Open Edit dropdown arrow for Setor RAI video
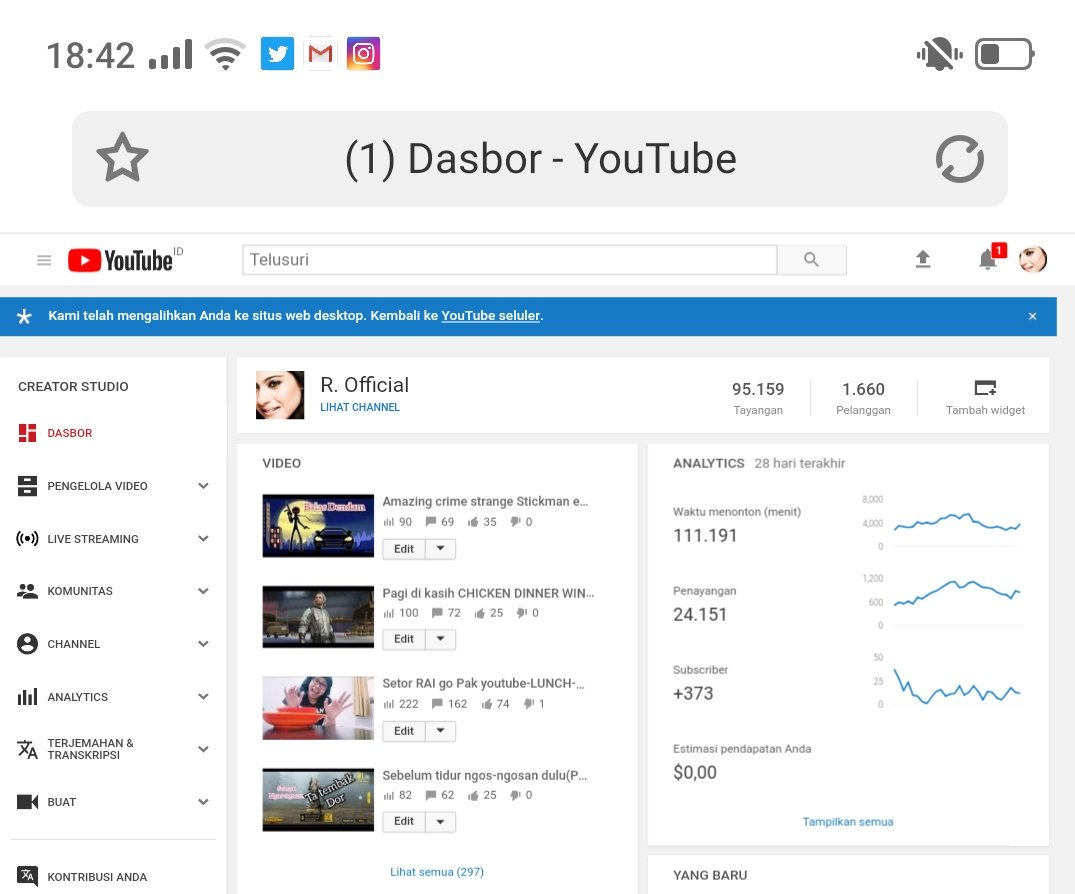This screenshot has height=894, width=1075. (x=441, y=731)
